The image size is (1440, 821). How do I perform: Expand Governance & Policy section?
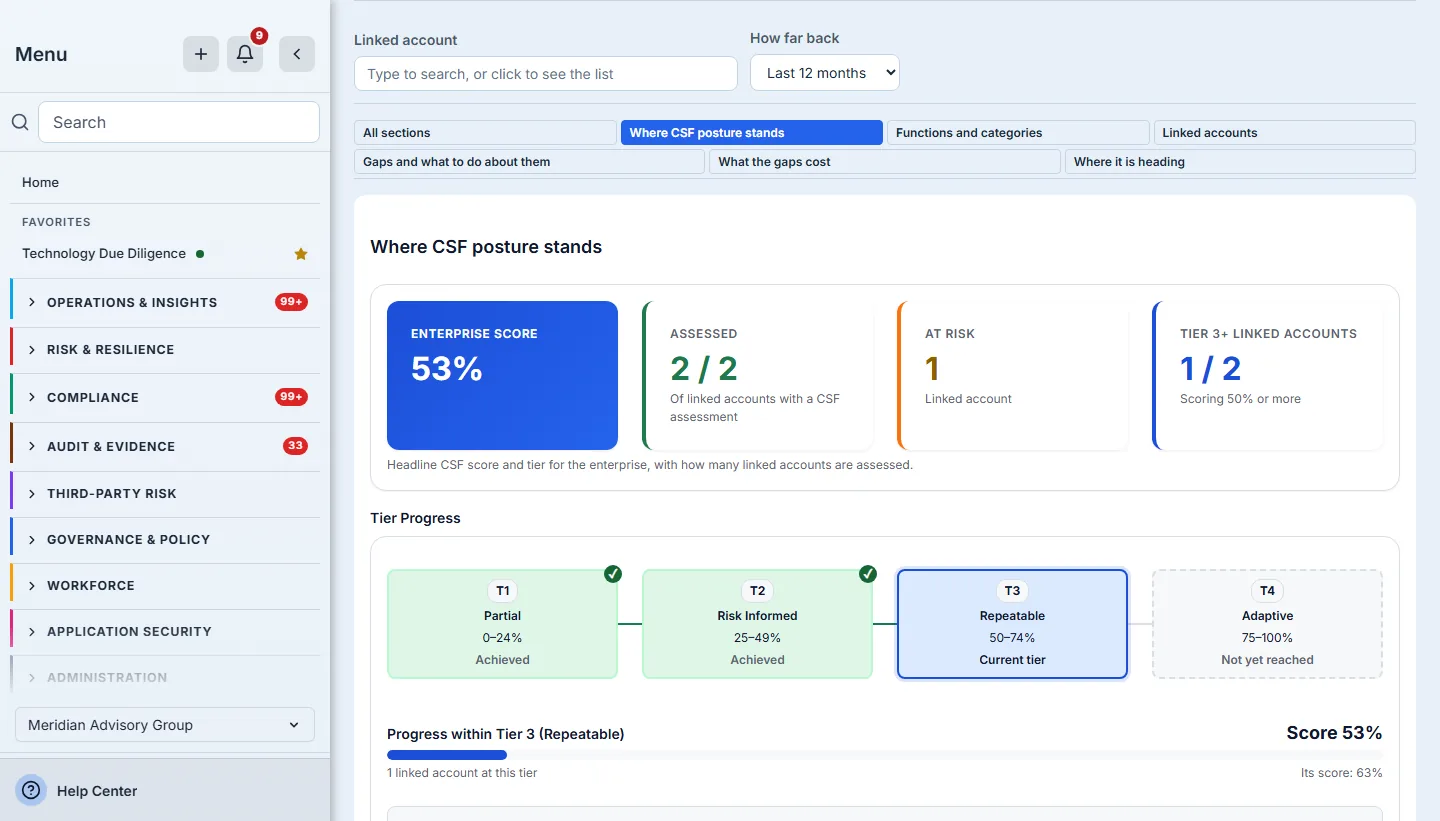pos(165,540)
